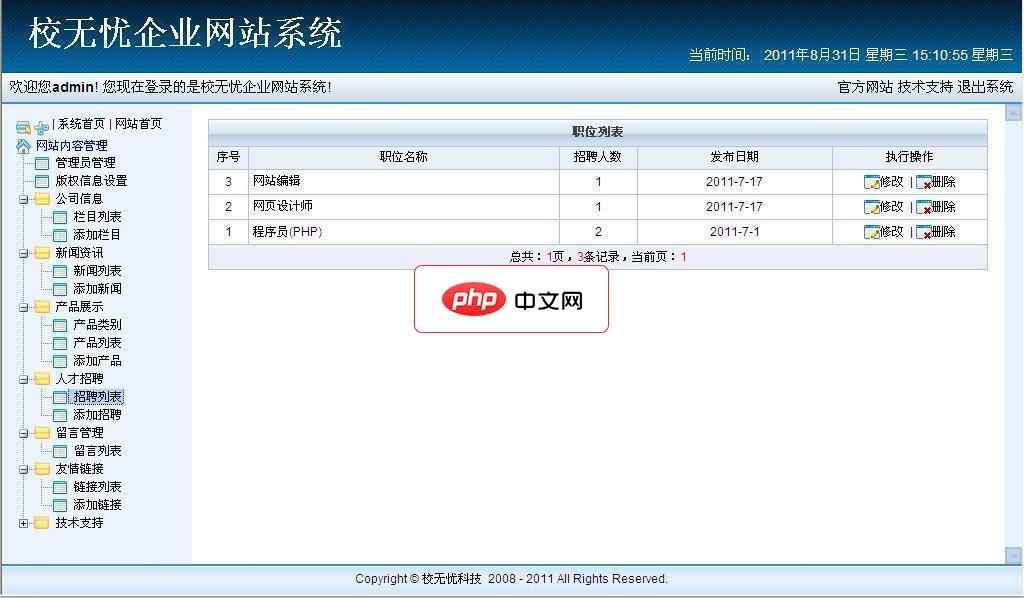This screenshot has height=598, width=1024.
Task: Click 修改 link for 网页设计师
Action: pos(892,207)
